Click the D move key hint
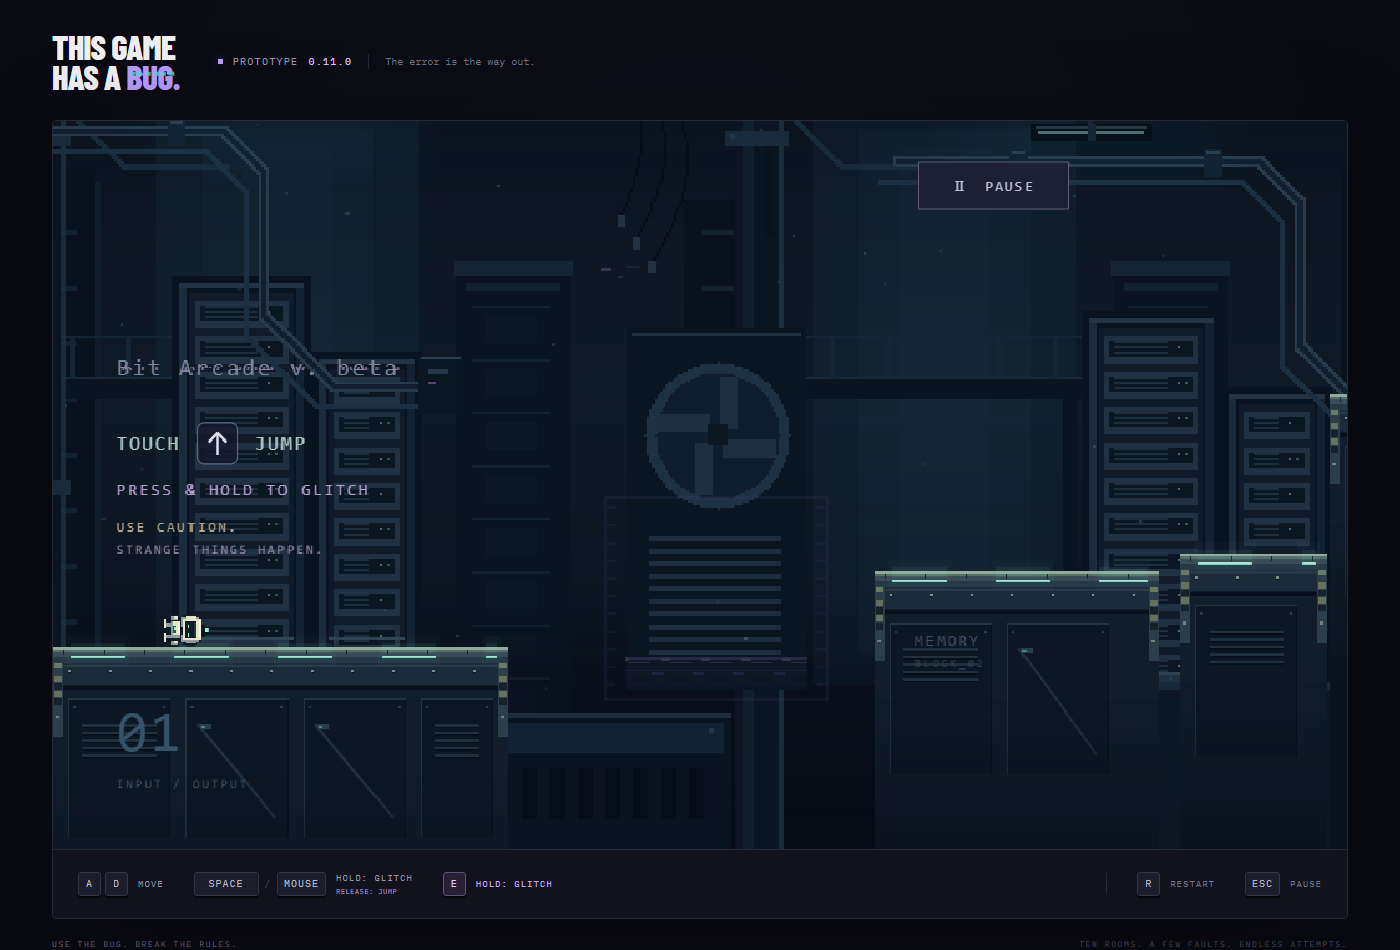 click(x=116, y=884)
